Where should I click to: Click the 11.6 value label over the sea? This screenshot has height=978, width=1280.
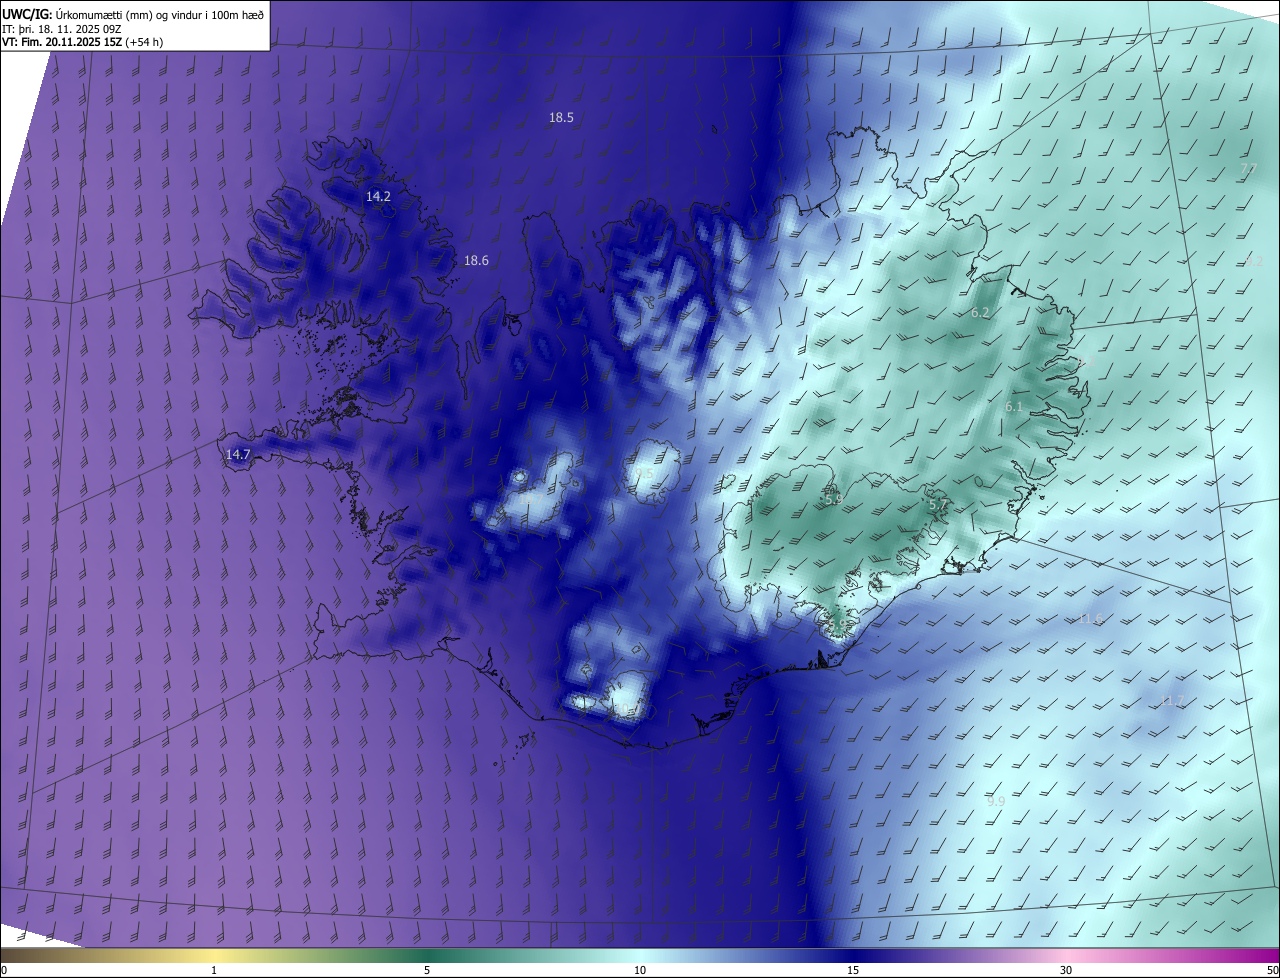pos(1089,619)
